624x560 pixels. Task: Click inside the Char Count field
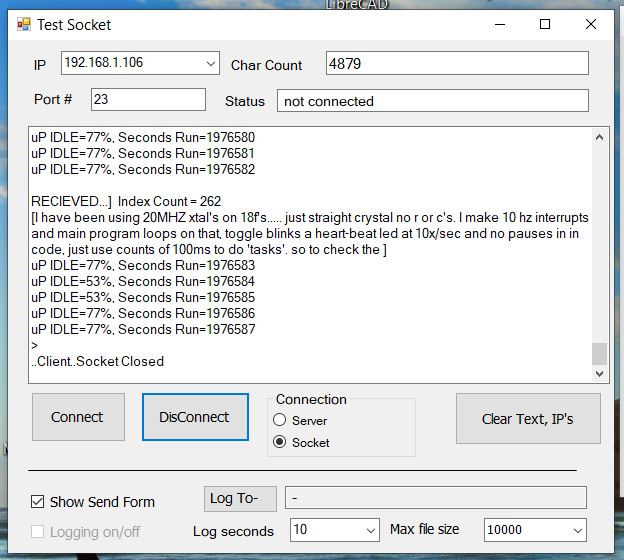coord(457,64)
